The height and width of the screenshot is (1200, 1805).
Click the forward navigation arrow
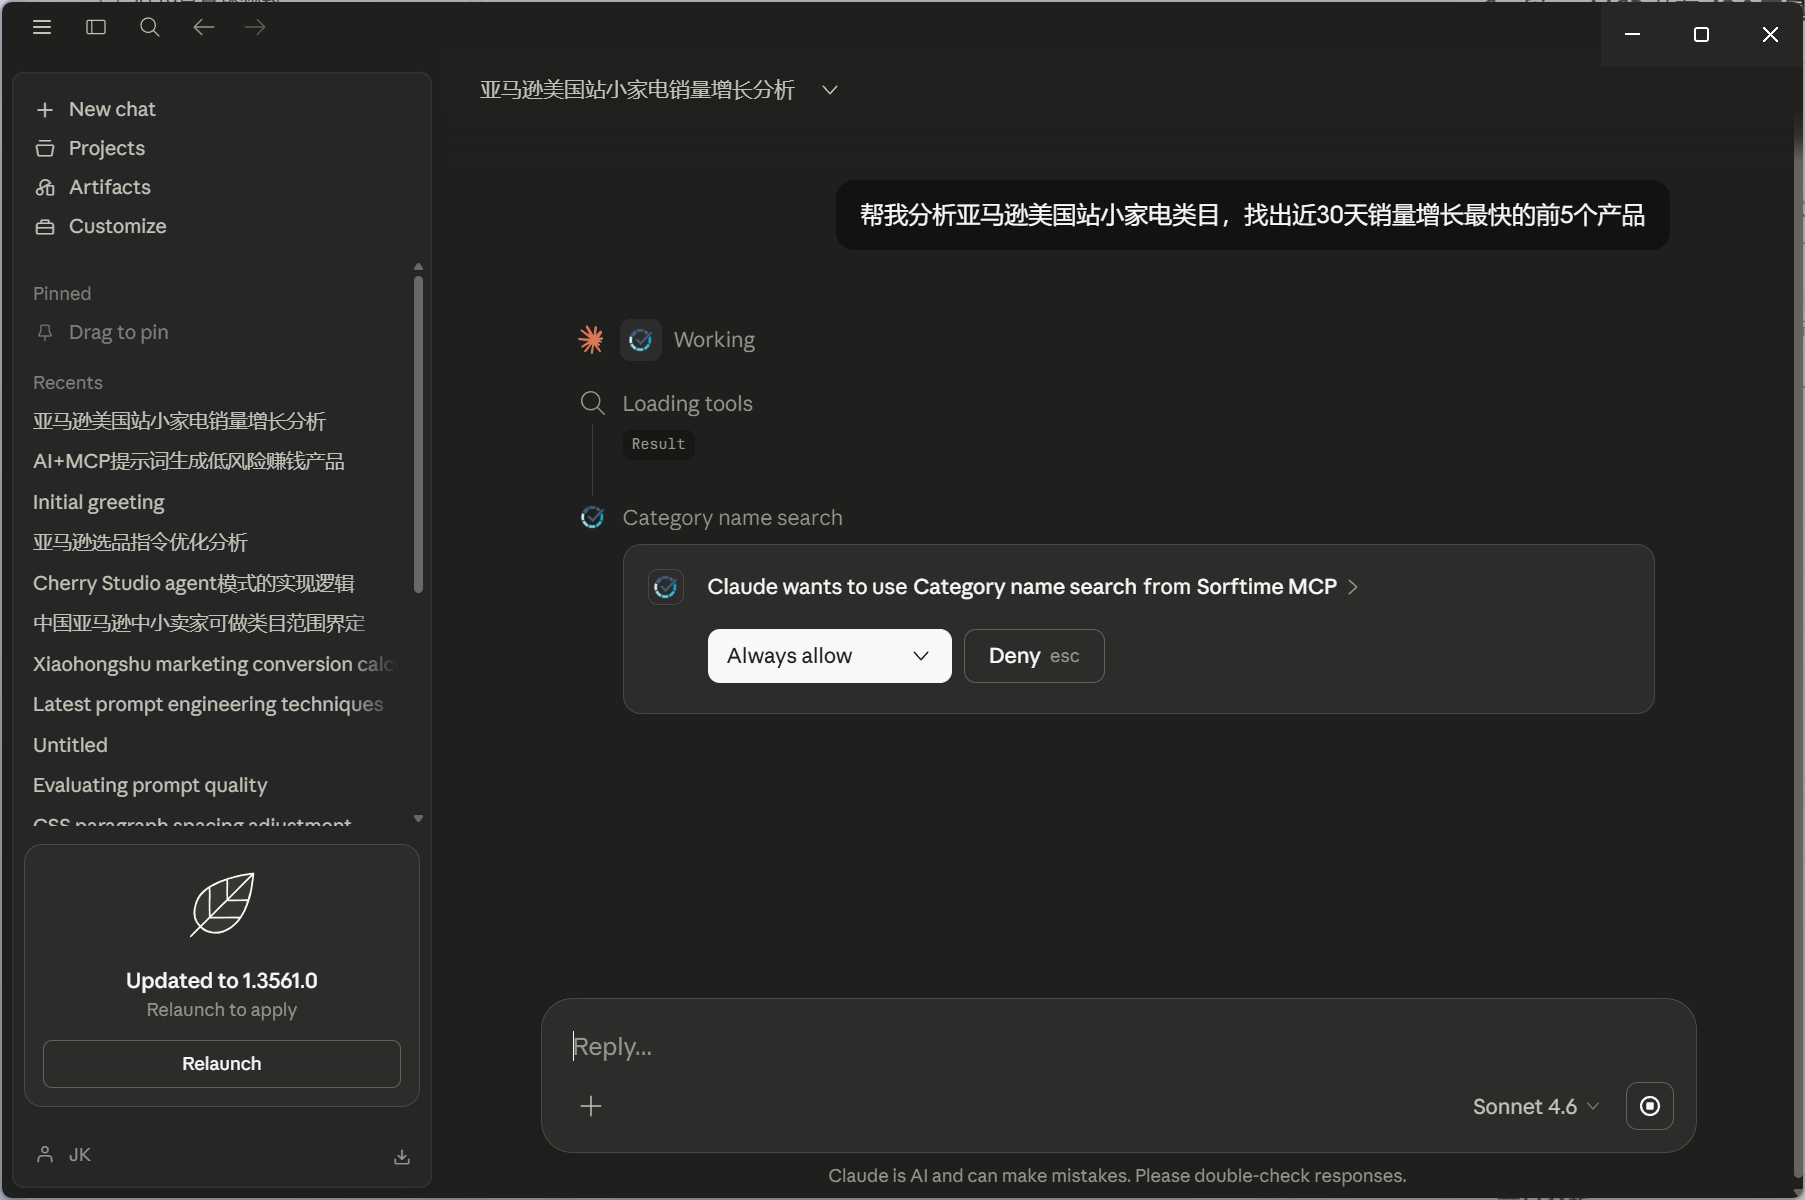coord(255,27)
